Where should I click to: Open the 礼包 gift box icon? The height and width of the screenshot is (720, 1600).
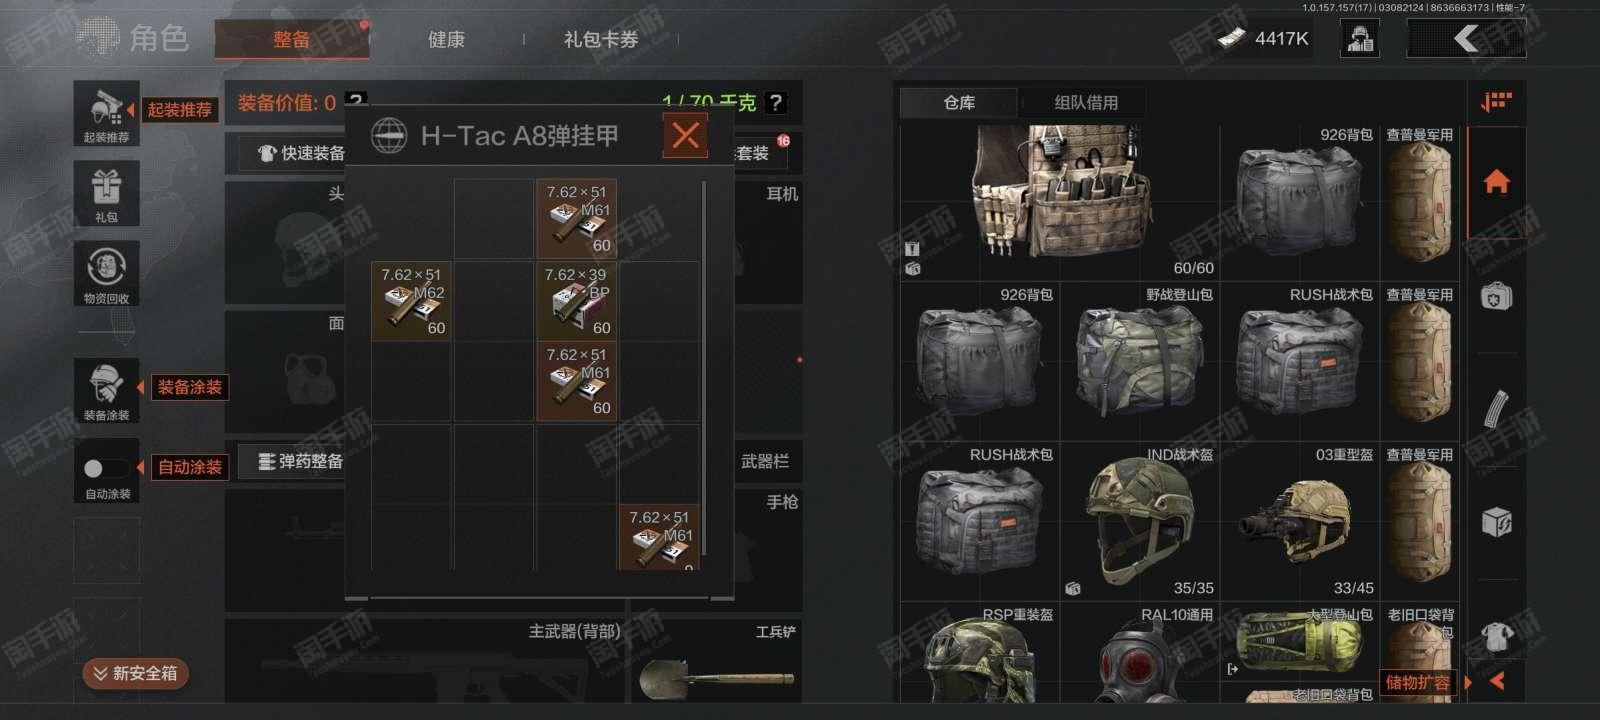tap(107, 192)
